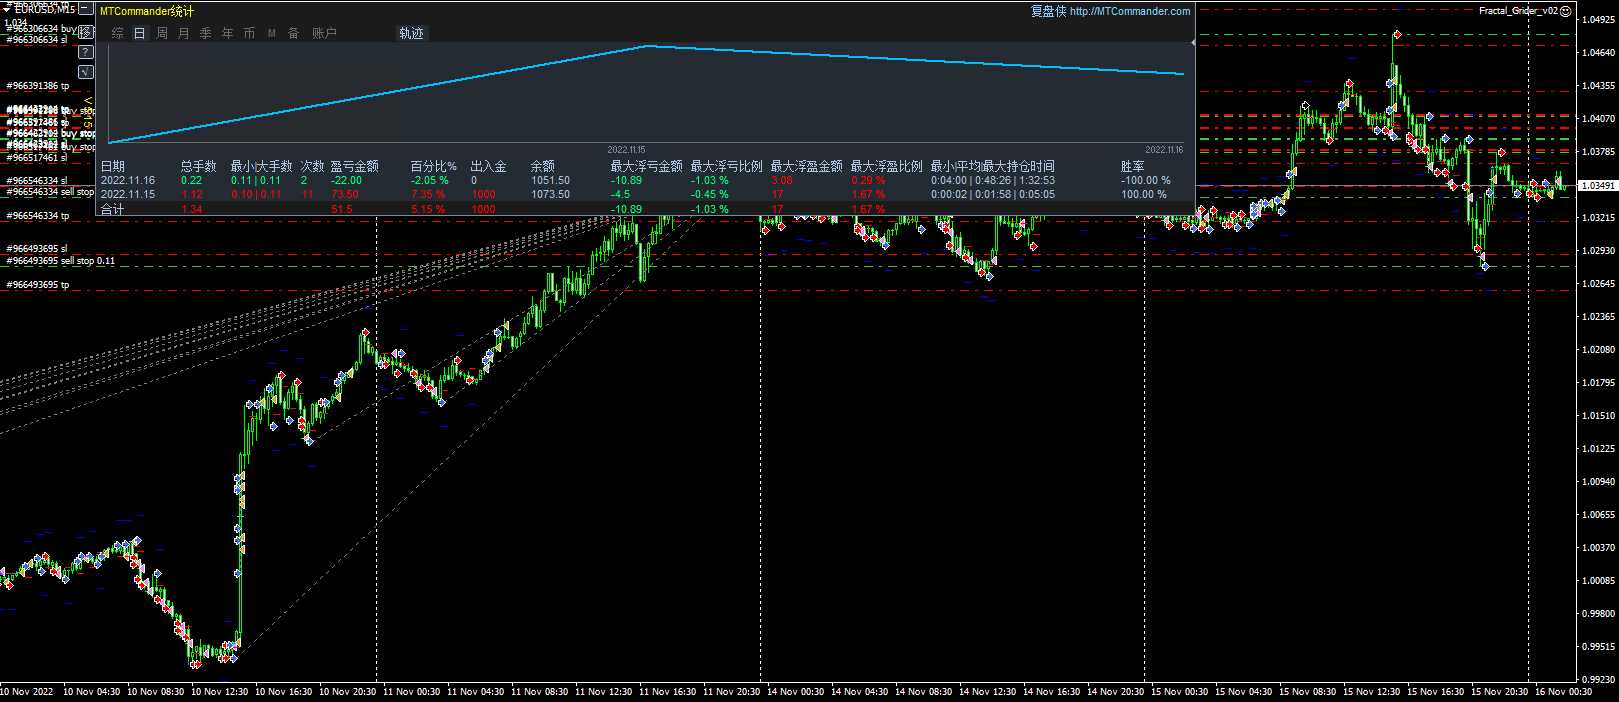
Task: Click the 1.04640 price scale label
Action: 1598,52
